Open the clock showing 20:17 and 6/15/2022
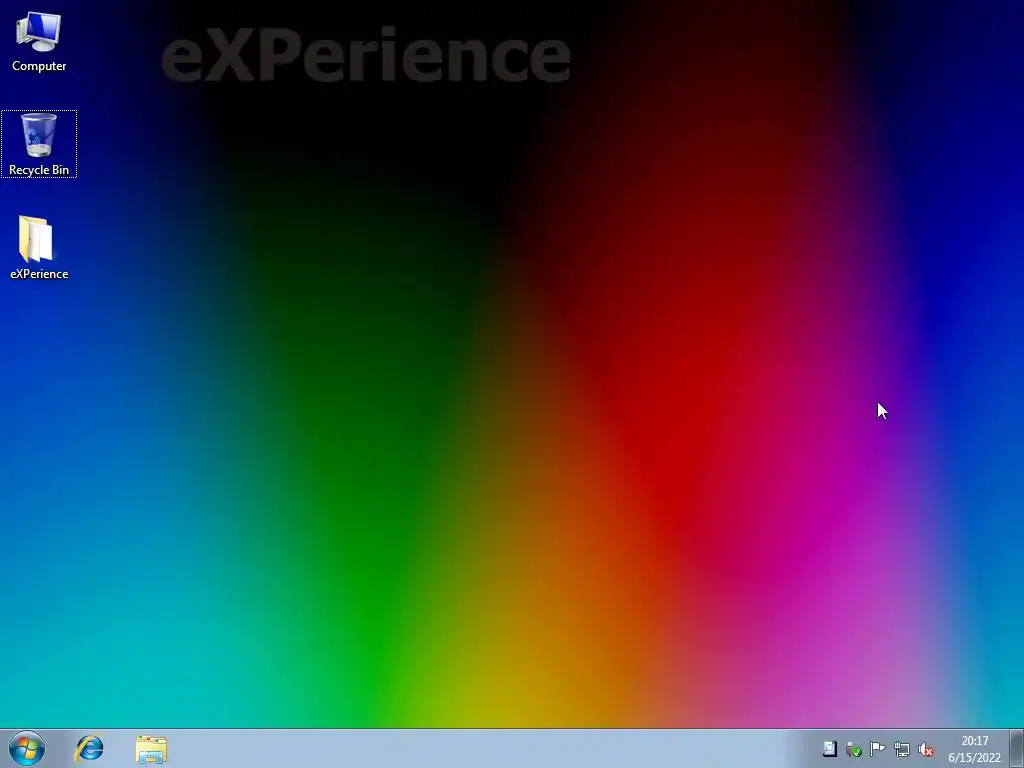 pos(974,749)
